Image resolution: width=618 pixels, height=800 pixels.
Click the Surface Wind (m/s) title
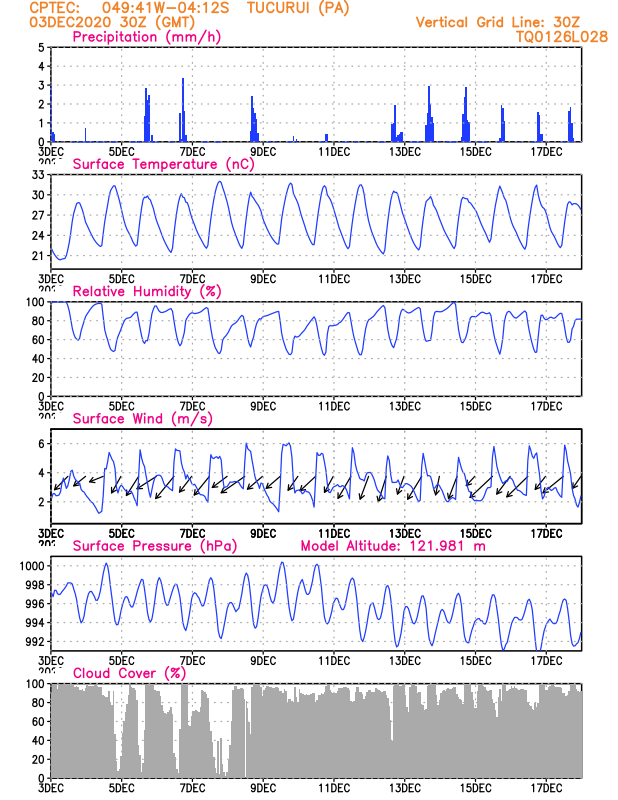[x=142, y=419]
